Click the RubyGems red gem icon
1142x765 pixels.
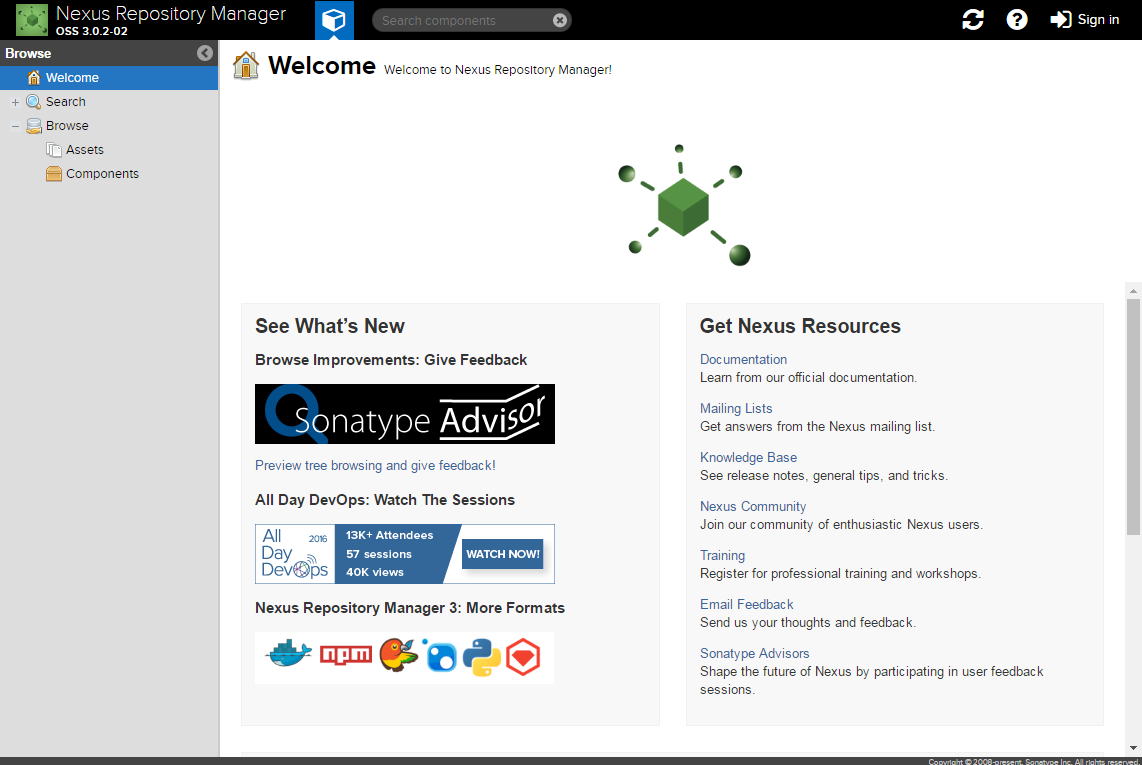[x=523, y=658]
